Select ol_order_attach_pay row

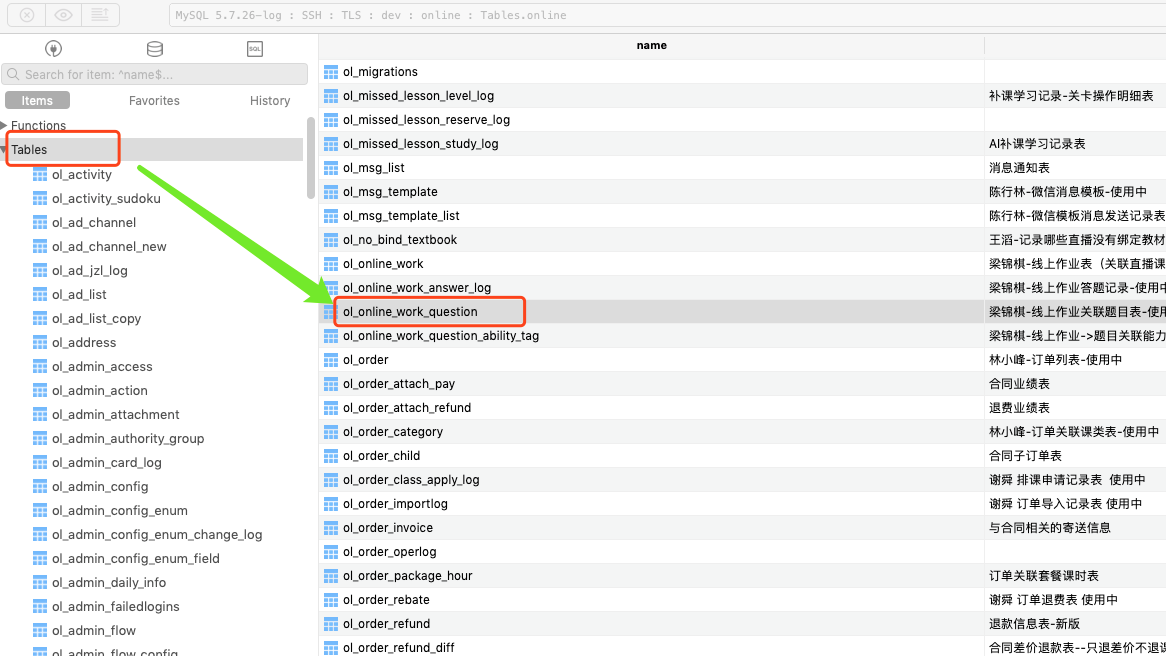tap(743, 384)
